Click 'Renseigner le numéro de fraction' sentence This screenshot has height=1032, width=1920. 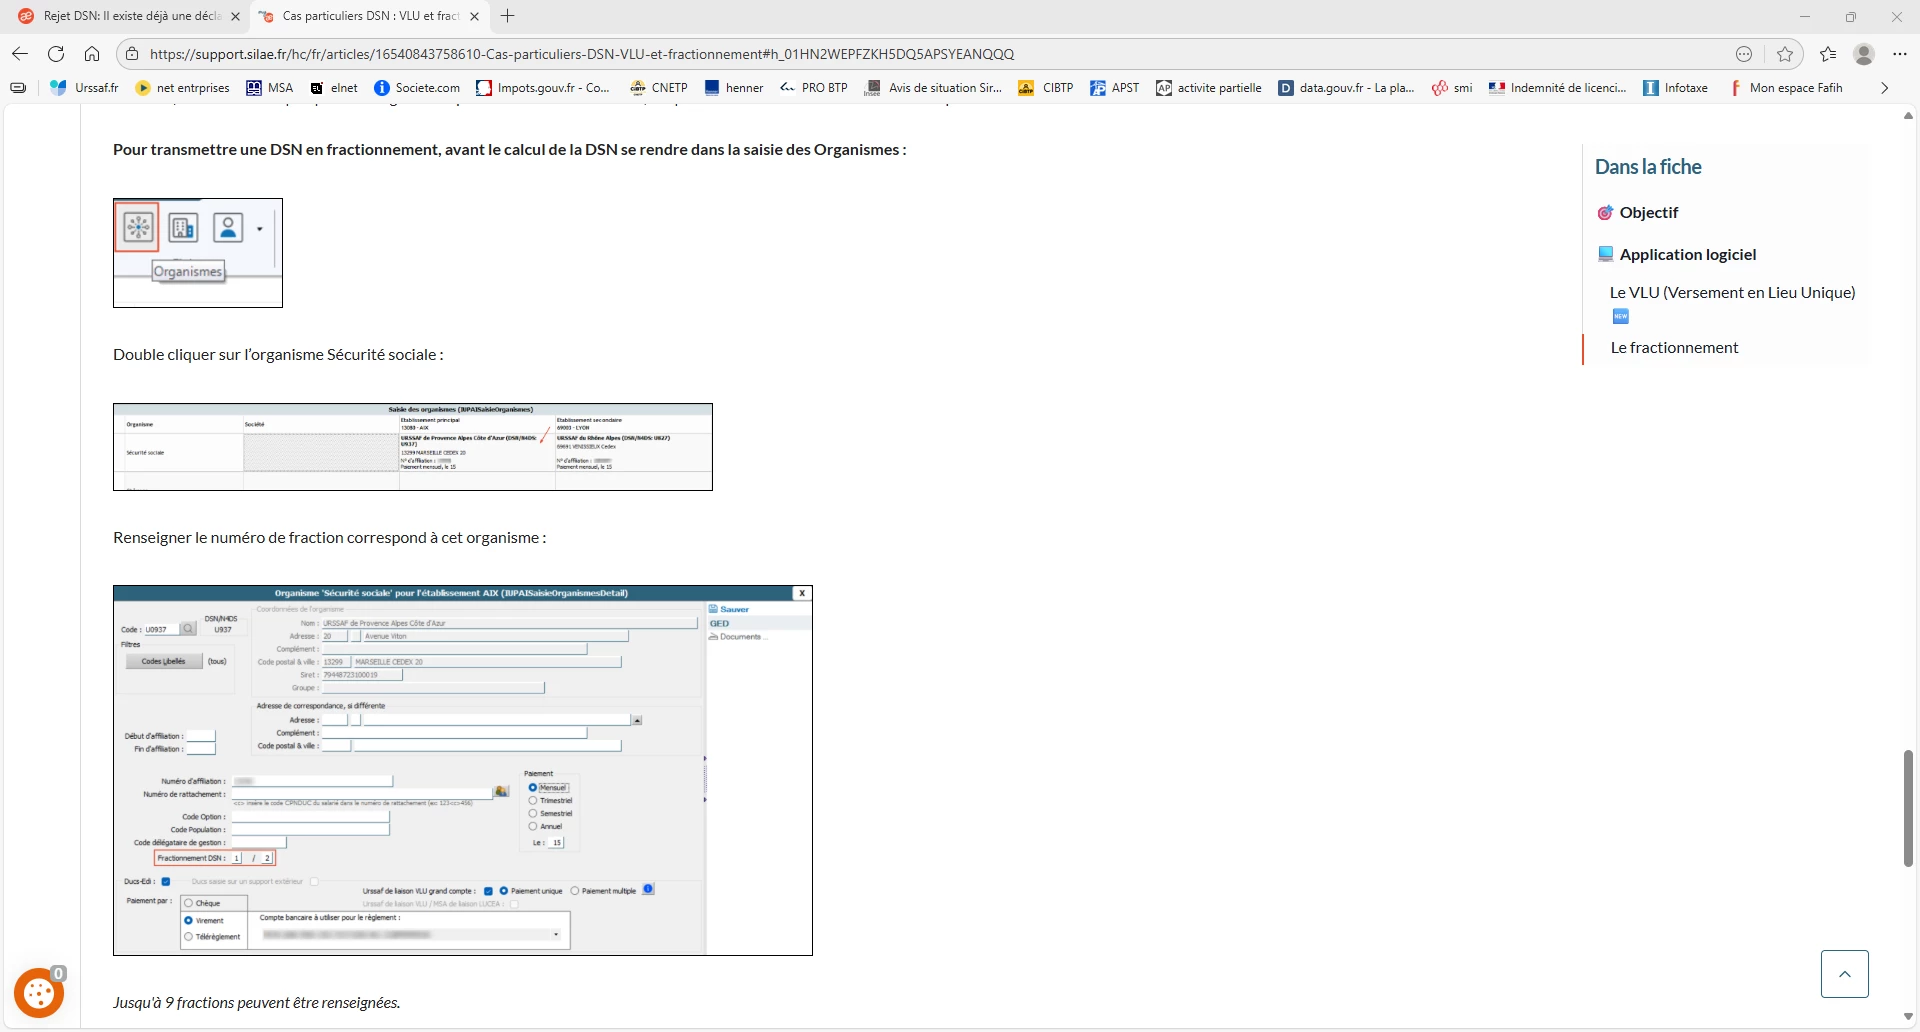click(330, 538)
